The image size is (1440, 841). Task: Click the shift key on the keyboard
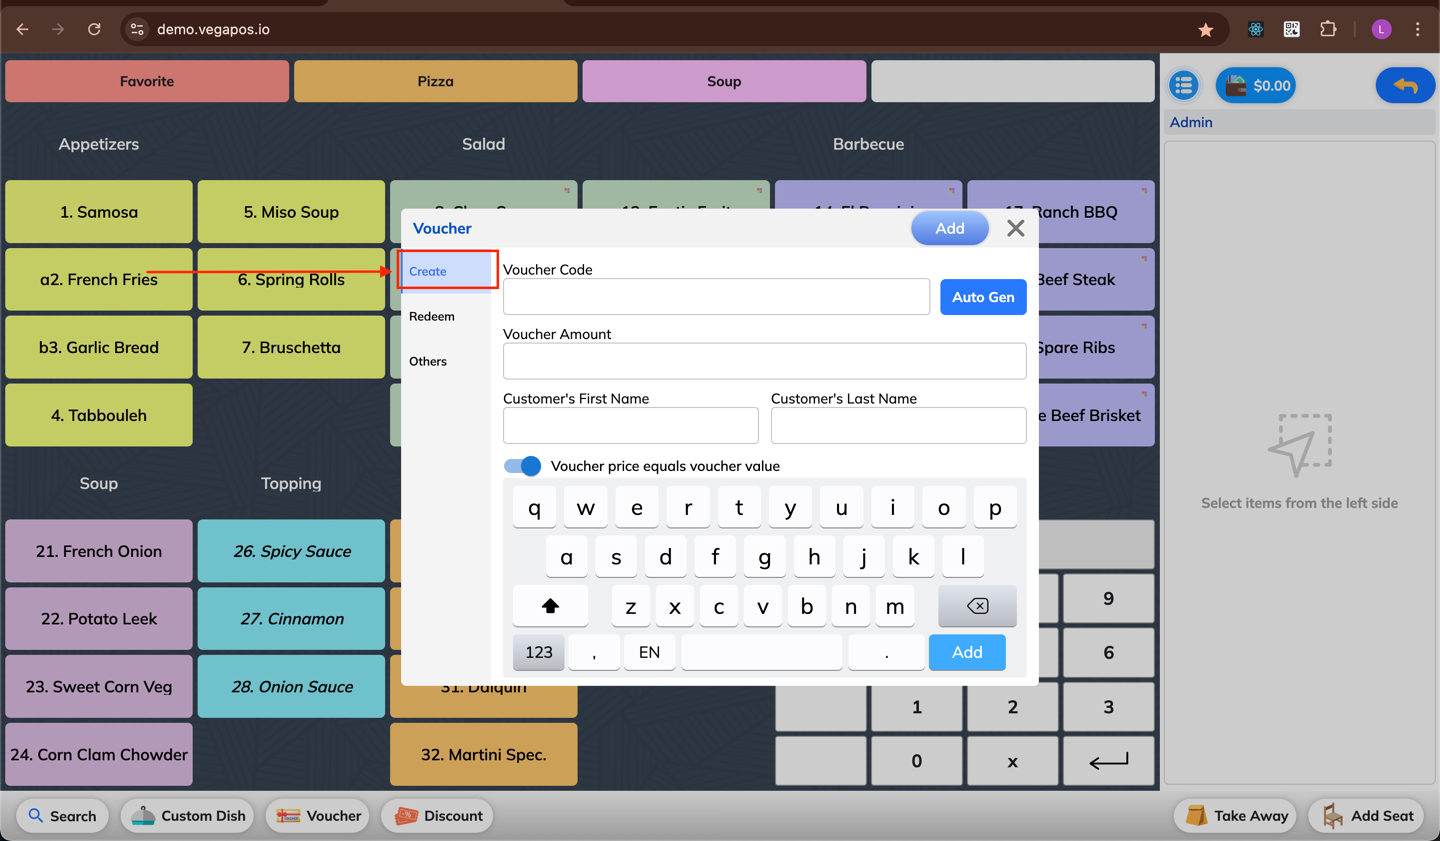tap(550, 606)
